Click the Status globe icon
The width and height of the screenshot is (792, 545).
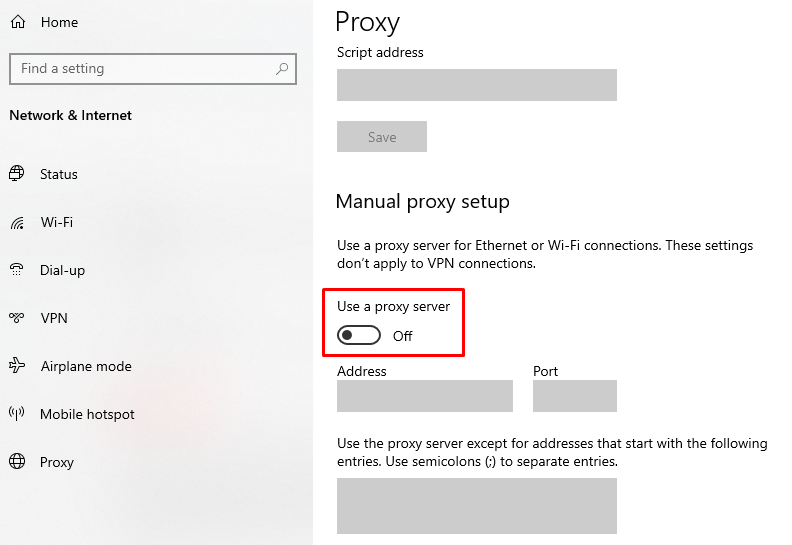tap(17, 174)
